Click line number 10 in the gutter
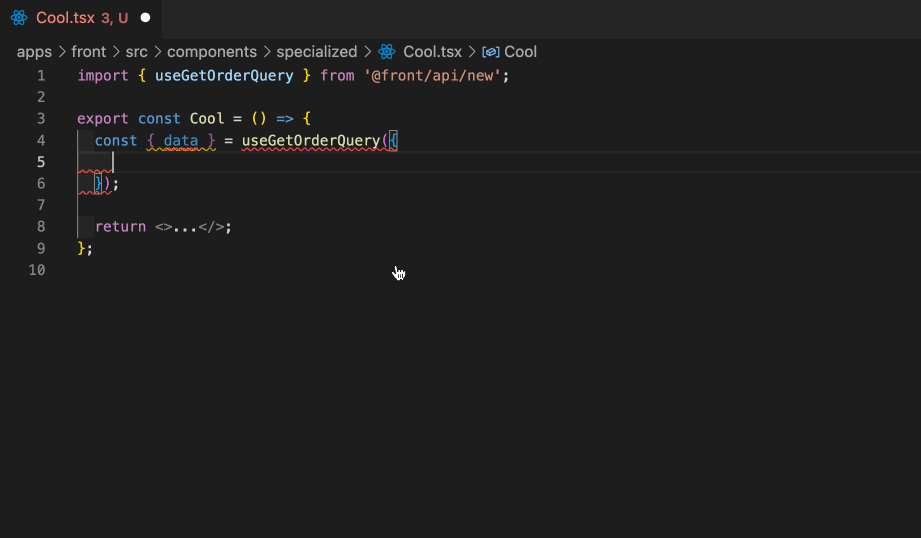Screen dimensions: 921x538 pyautogui.click(x=36, y=270)
